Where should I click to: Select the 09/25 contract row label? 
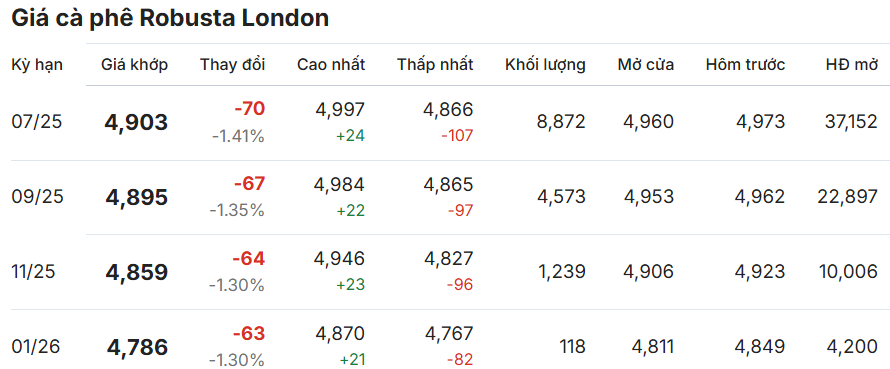(37, 197)
